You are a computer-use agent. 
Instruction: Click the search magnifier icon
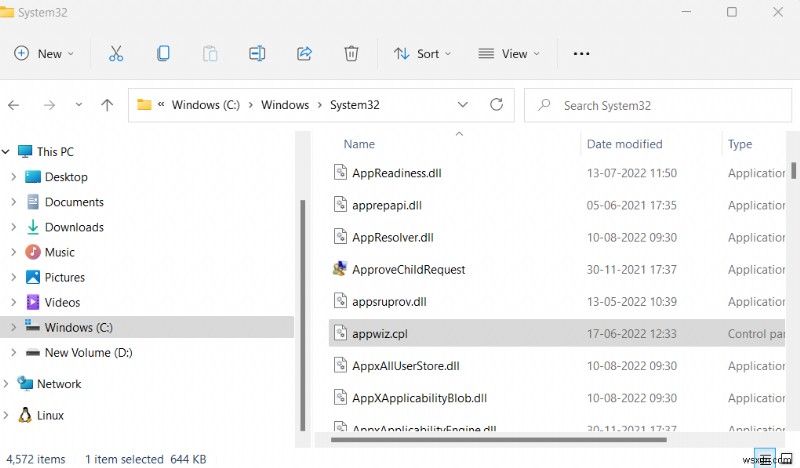tap(544, 105)
